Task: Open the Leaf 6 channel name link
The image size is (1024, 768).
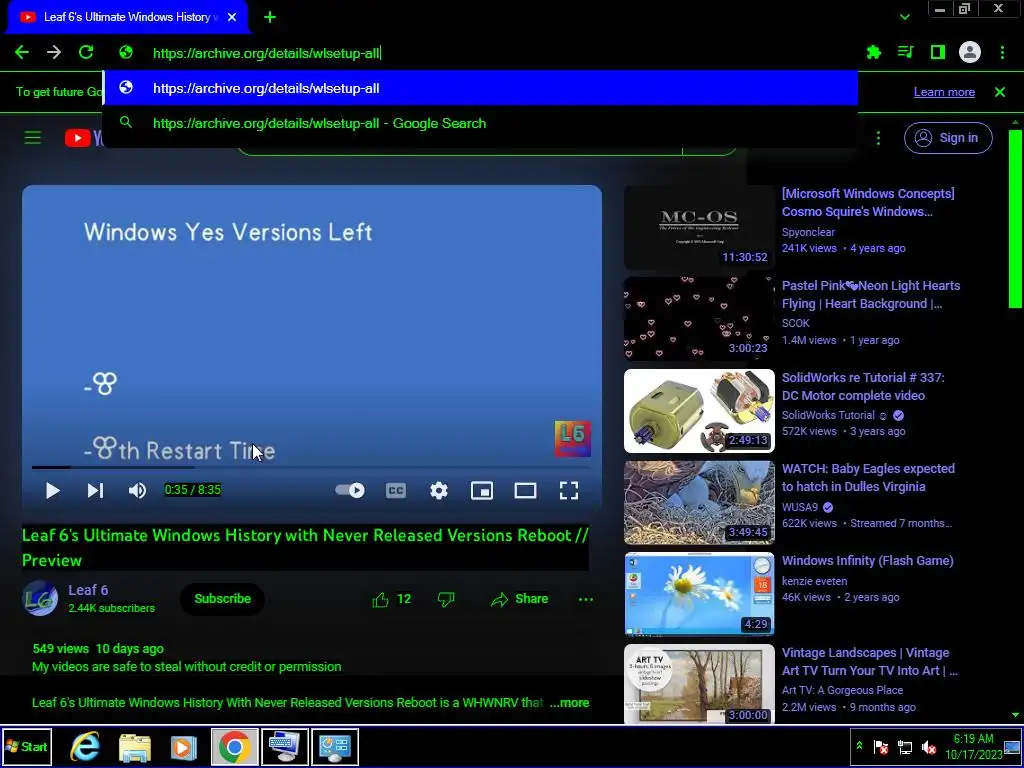Action: click(88, 590)
